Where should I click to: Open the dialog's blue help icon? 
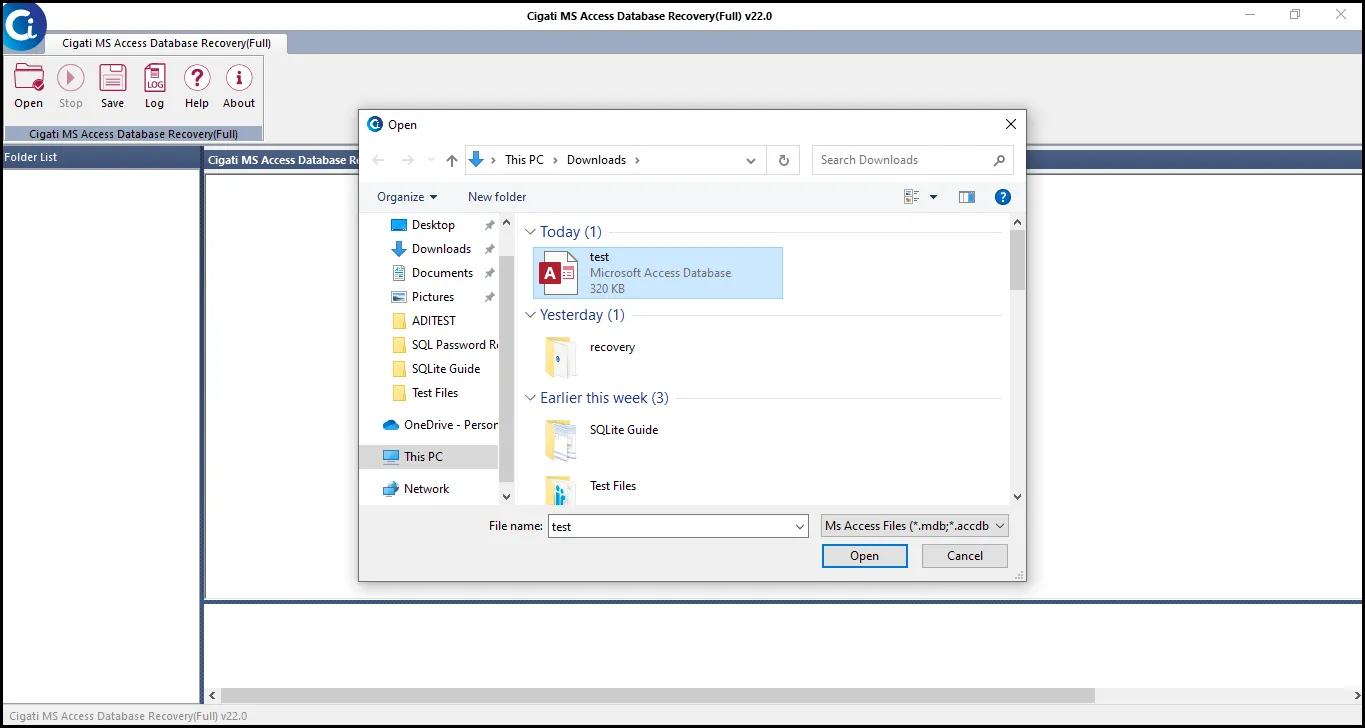click(1003, 197)
